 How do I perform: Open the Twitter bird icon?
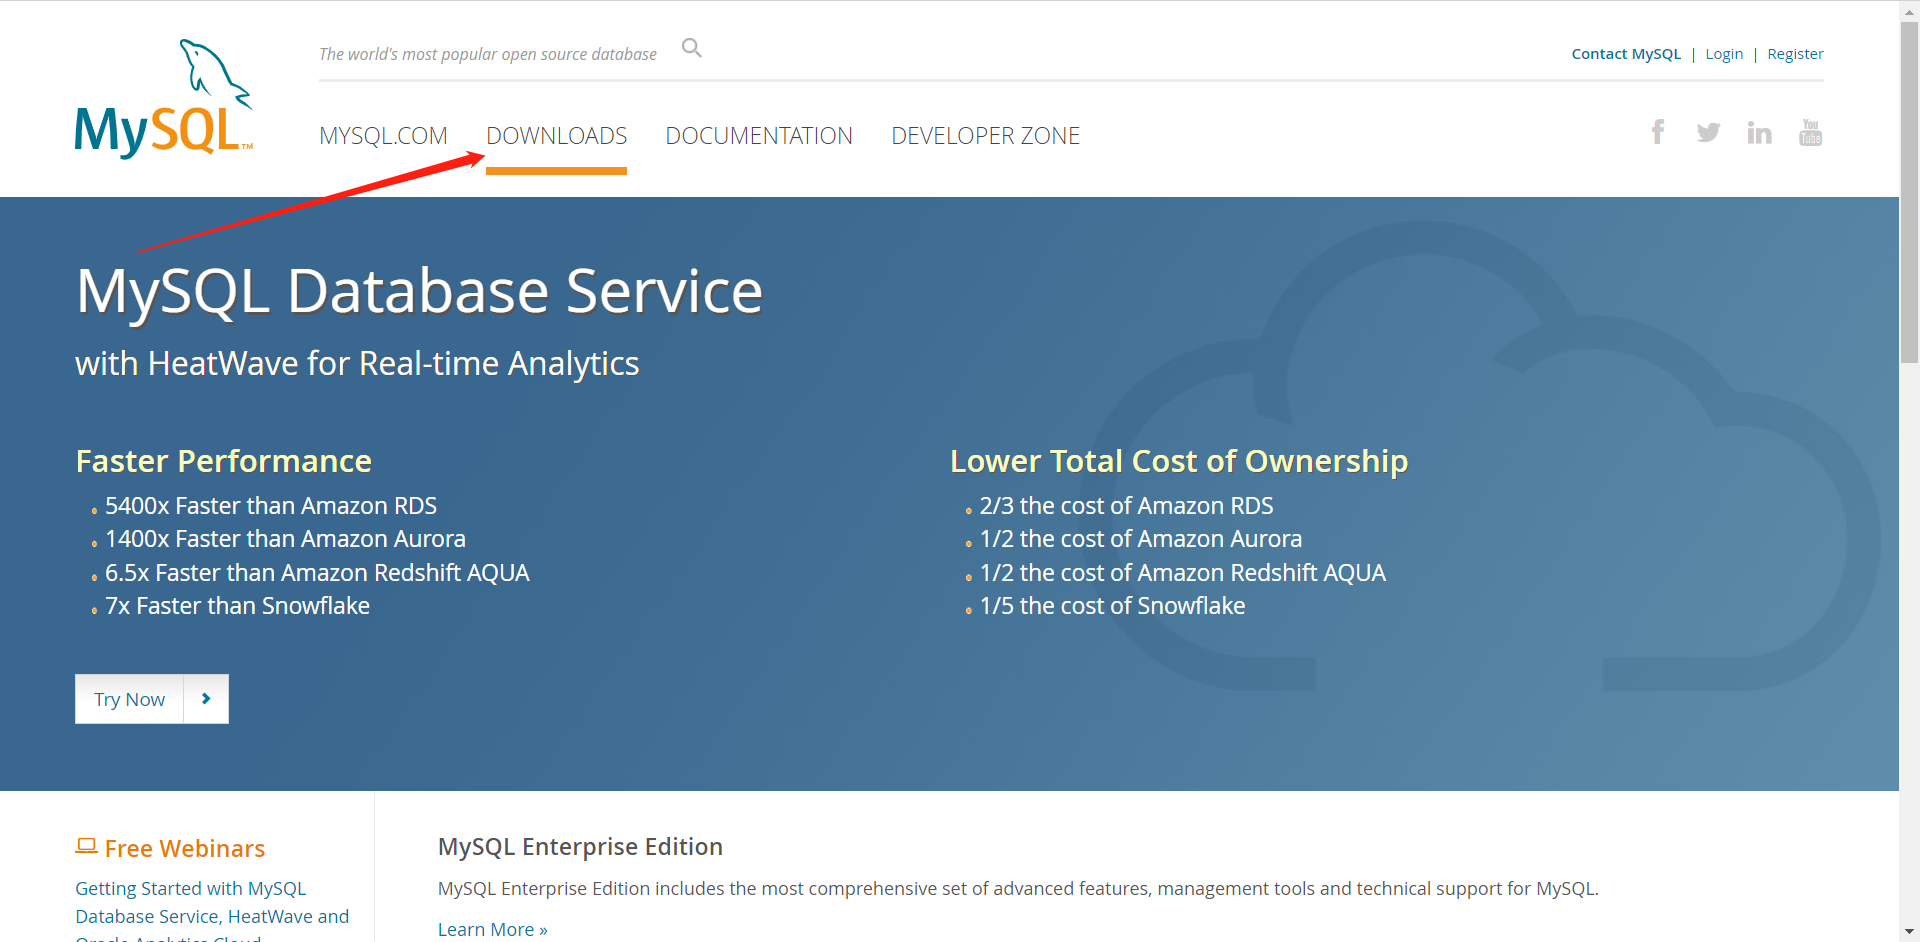1708,132
